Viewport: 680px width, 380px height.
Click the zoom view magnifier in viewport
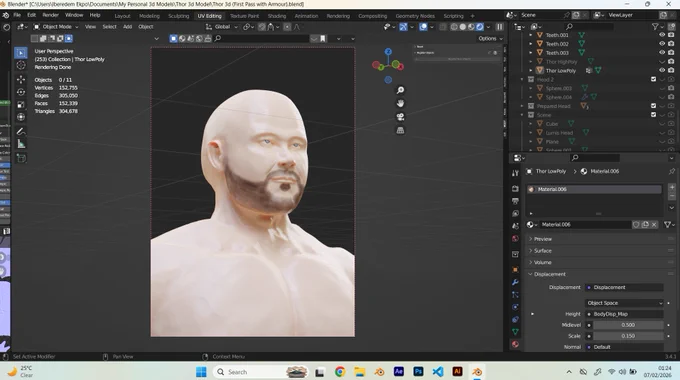[x=400, y=90]
